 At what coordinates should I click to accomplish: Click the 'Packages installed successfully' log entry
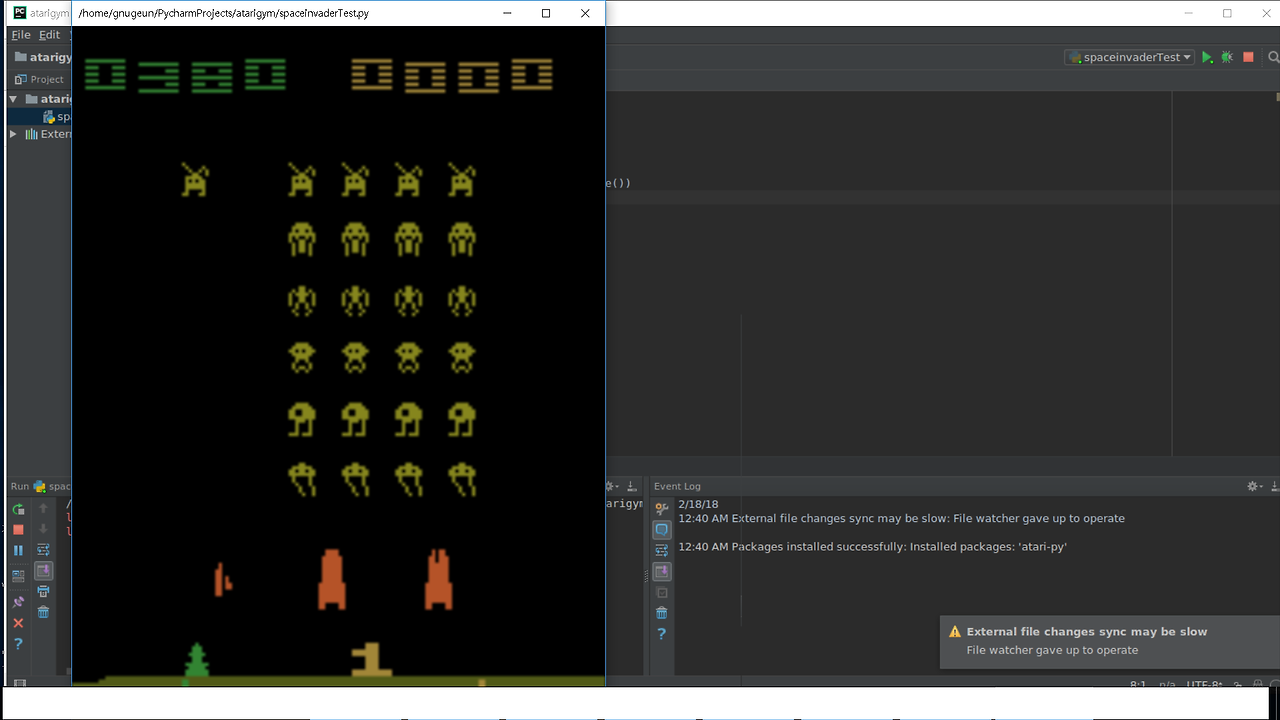click(x=872, y=547)
